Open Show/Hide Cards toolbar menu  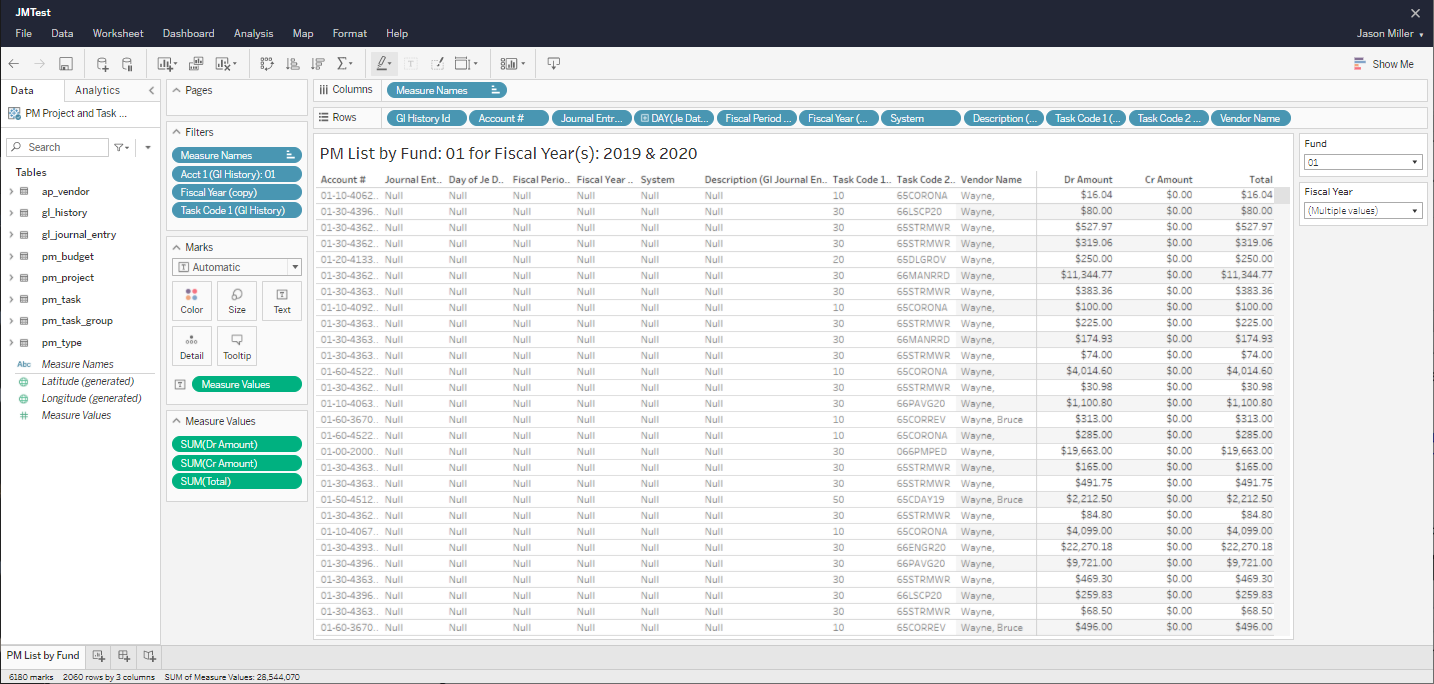click(513, 64)
